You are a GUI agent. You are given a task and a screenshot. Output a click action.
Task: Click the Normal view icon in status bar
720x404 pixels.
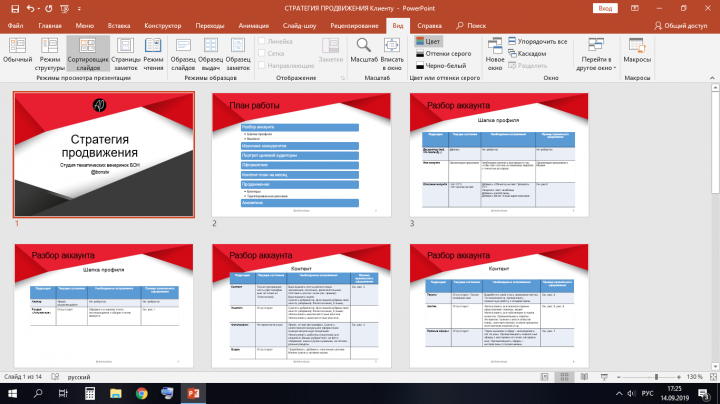(545, 377)
